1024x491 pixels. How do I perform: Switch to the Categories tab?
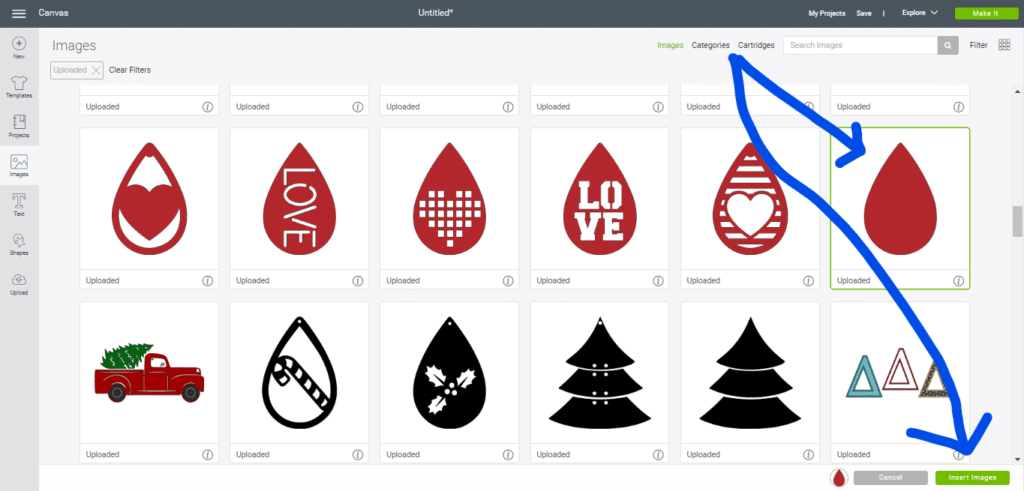pos(710,45)
